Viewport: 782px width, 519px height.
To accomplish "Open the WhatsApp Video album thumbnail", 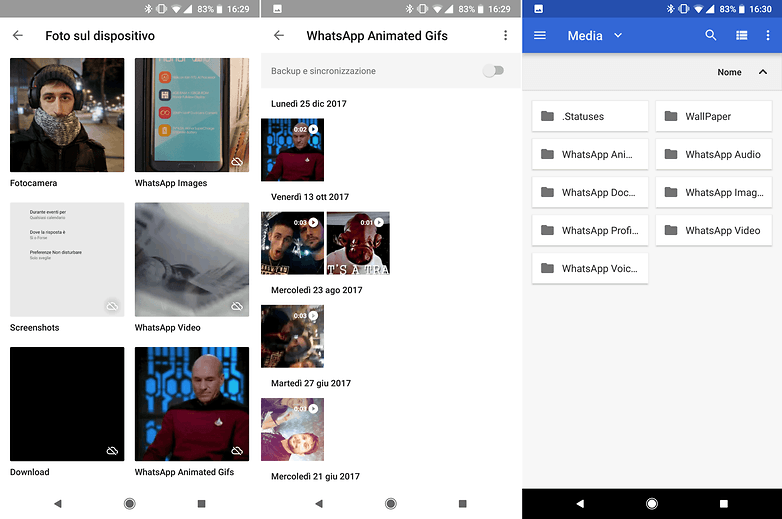I will coord(192,259).
